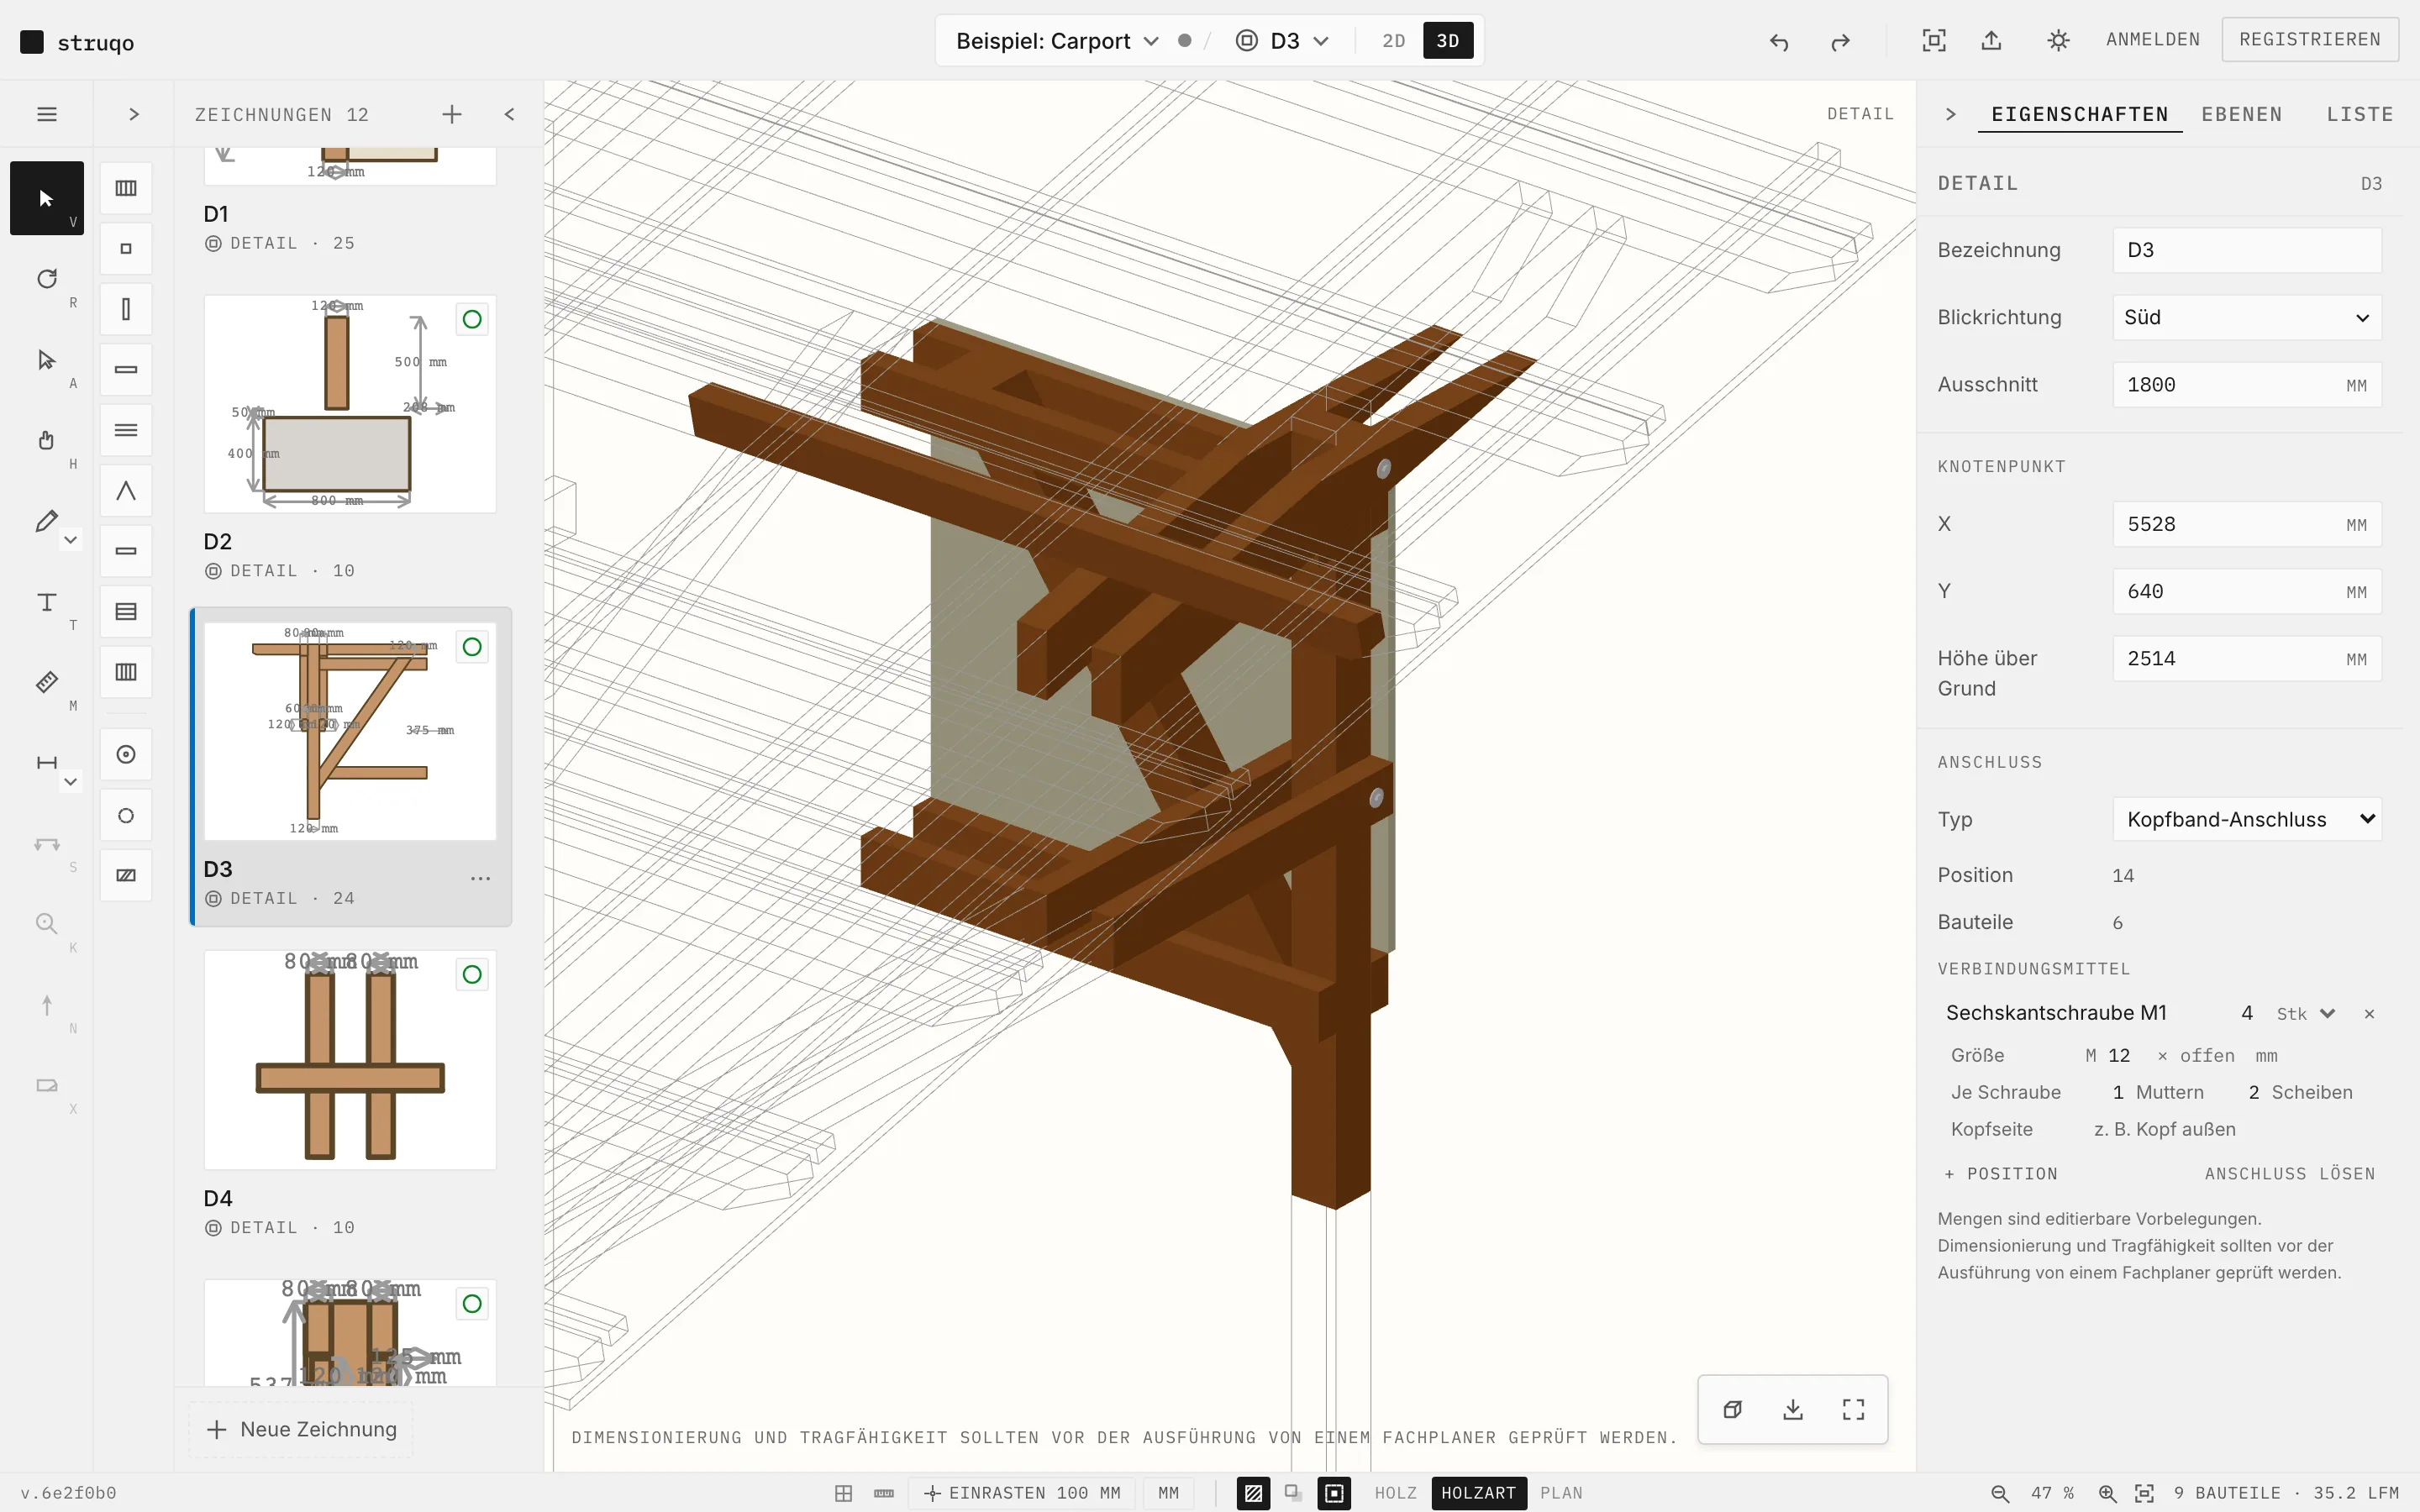Toggle light theme sun icon

(2057, 40)
